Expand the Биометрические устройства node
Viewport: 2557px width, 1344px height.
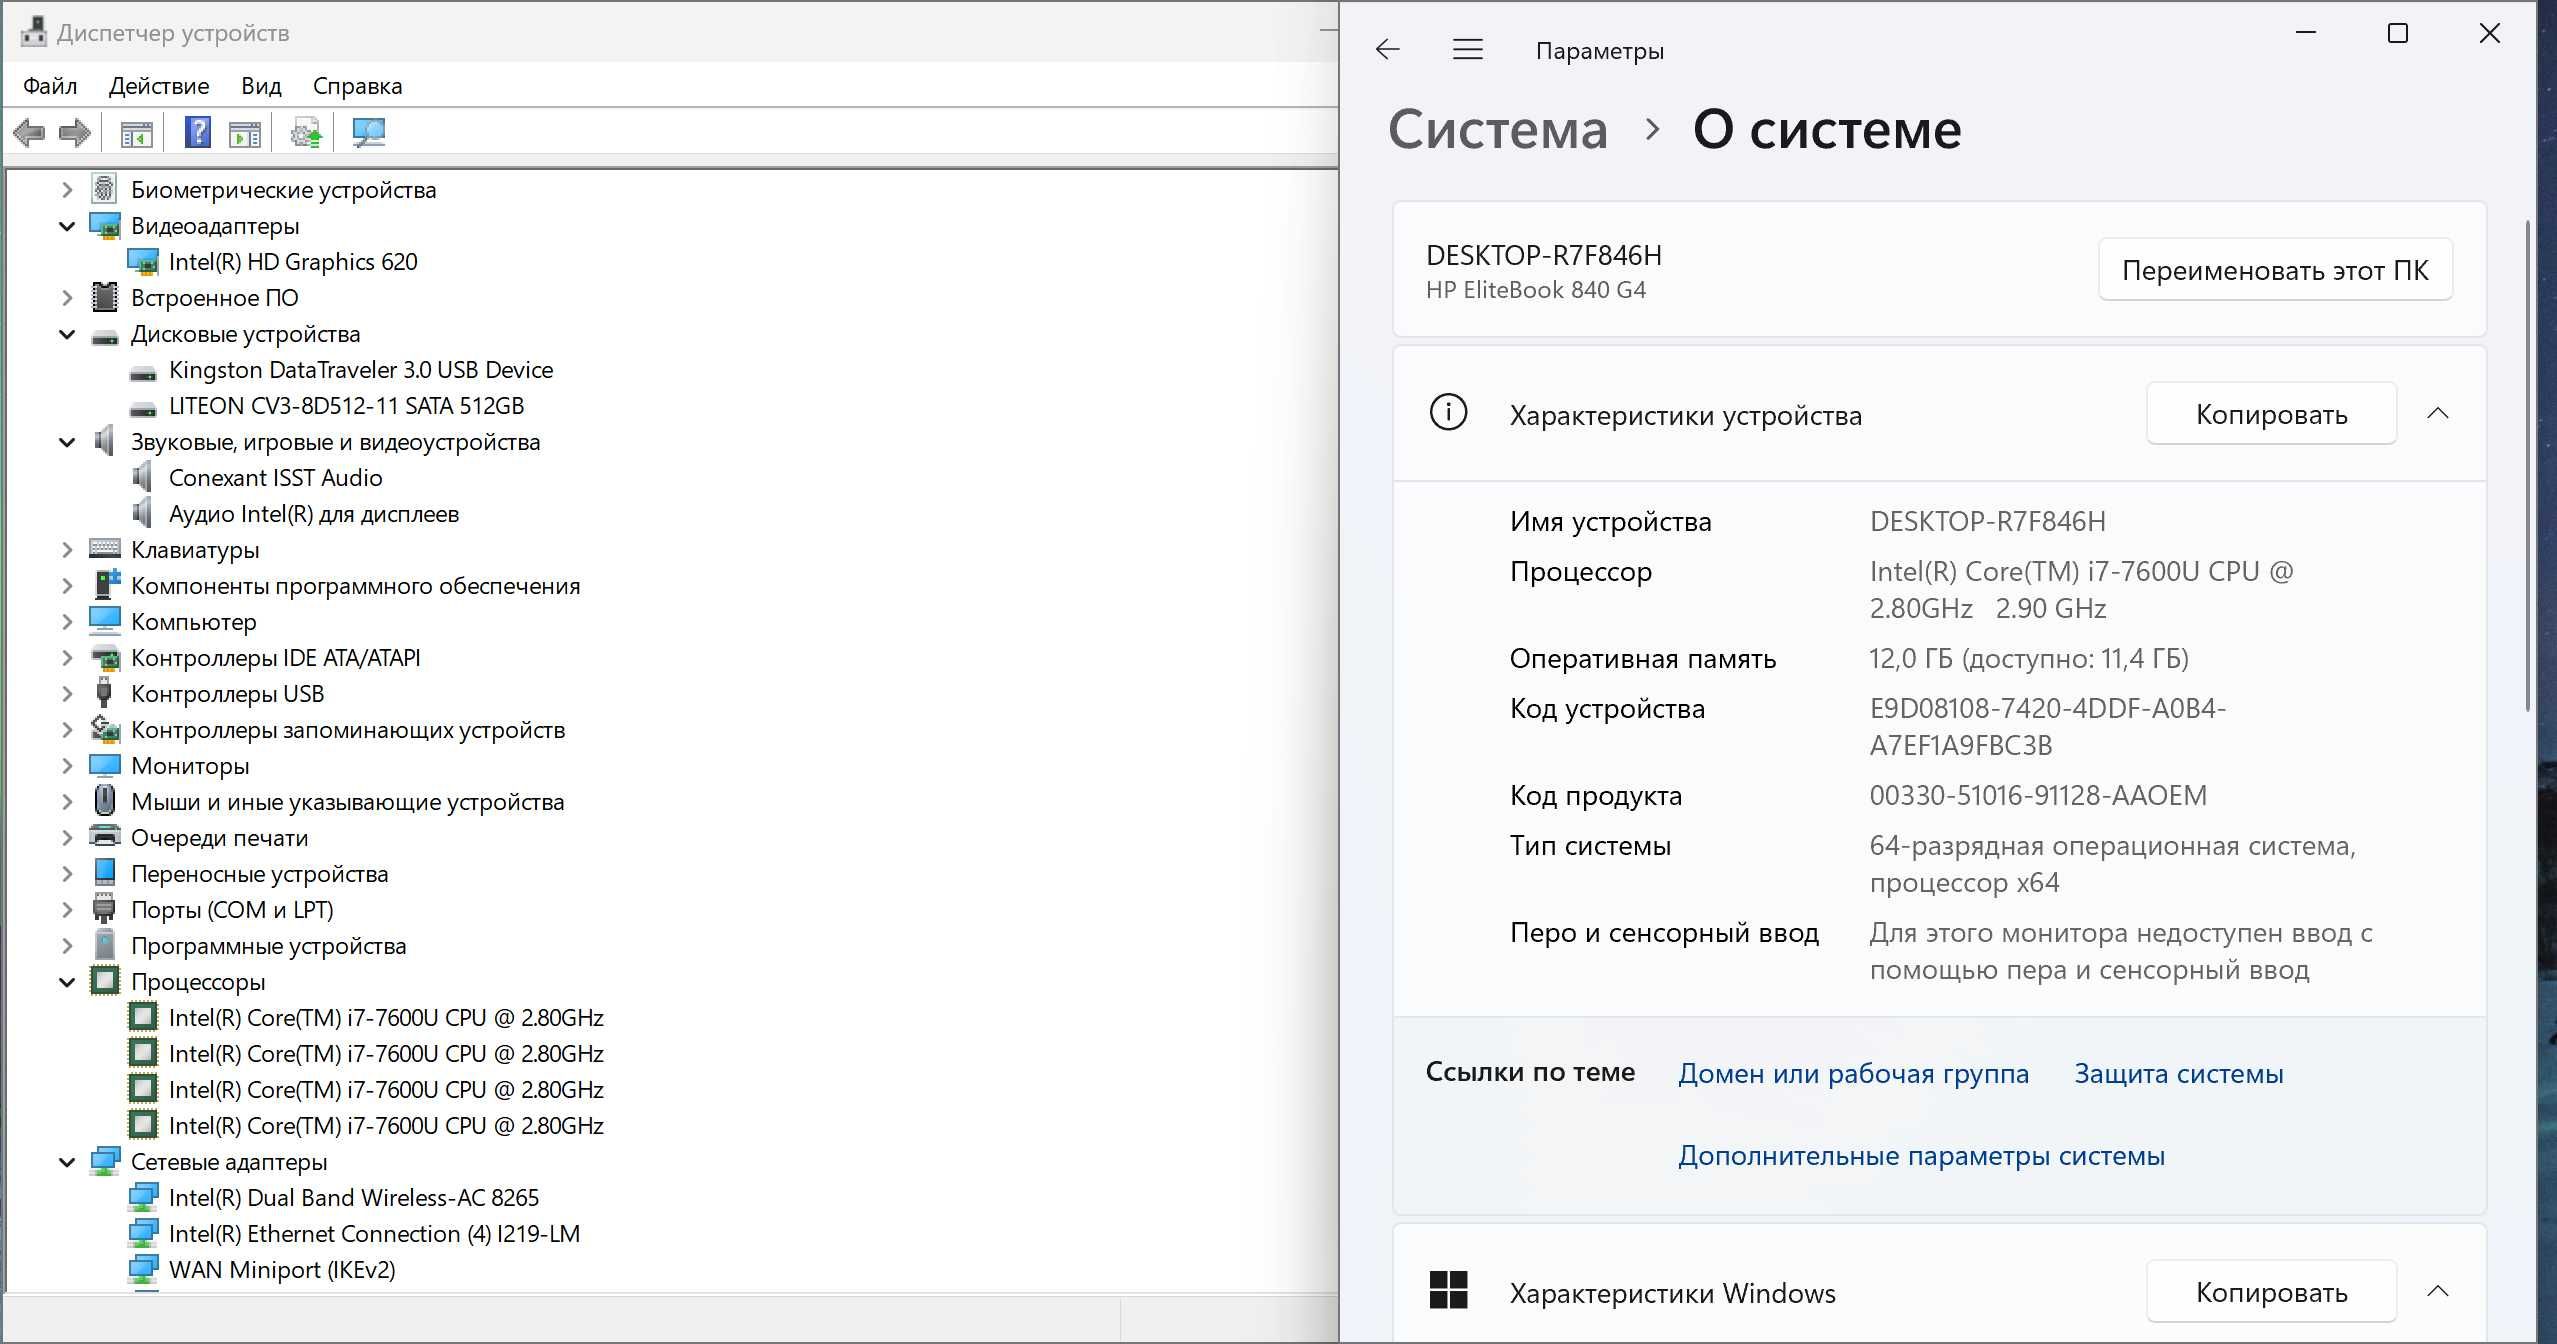pyautogui.click(x=67, y=189)
